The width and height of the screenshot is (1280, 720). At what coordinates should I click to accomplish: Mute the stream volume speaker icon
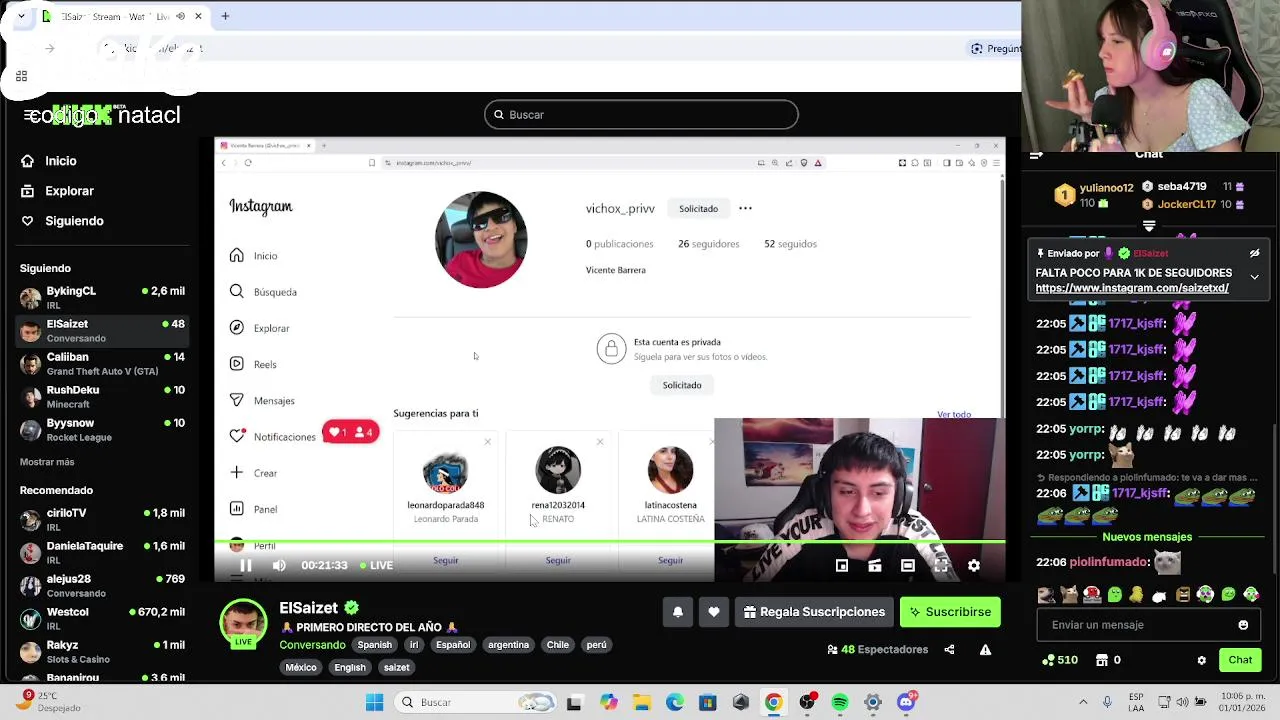tap(279, 565)
